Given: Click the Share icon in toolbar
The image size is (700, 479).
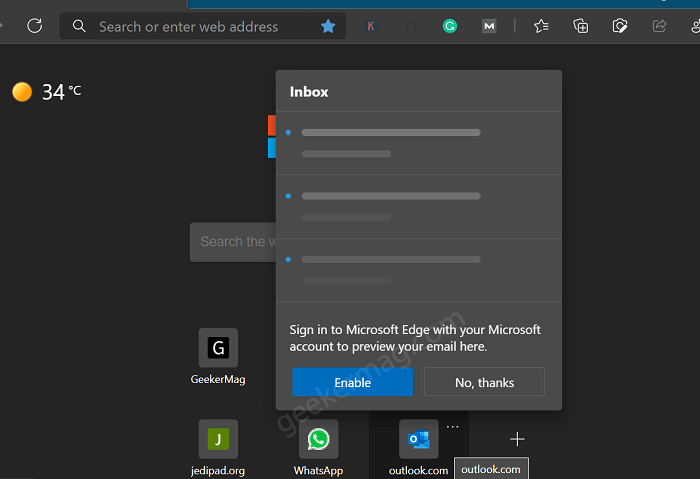Looking at the screenshot, I should click(659, 26).
